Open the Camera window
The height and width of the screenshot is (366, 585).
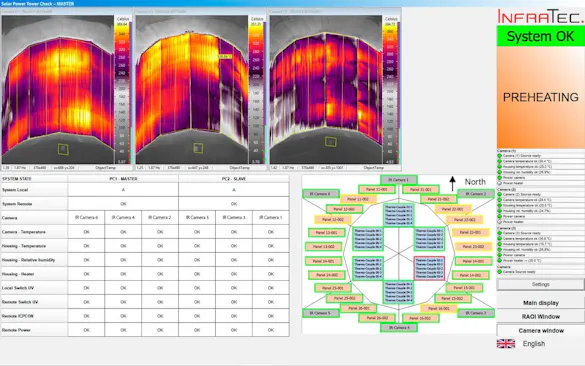541,331
